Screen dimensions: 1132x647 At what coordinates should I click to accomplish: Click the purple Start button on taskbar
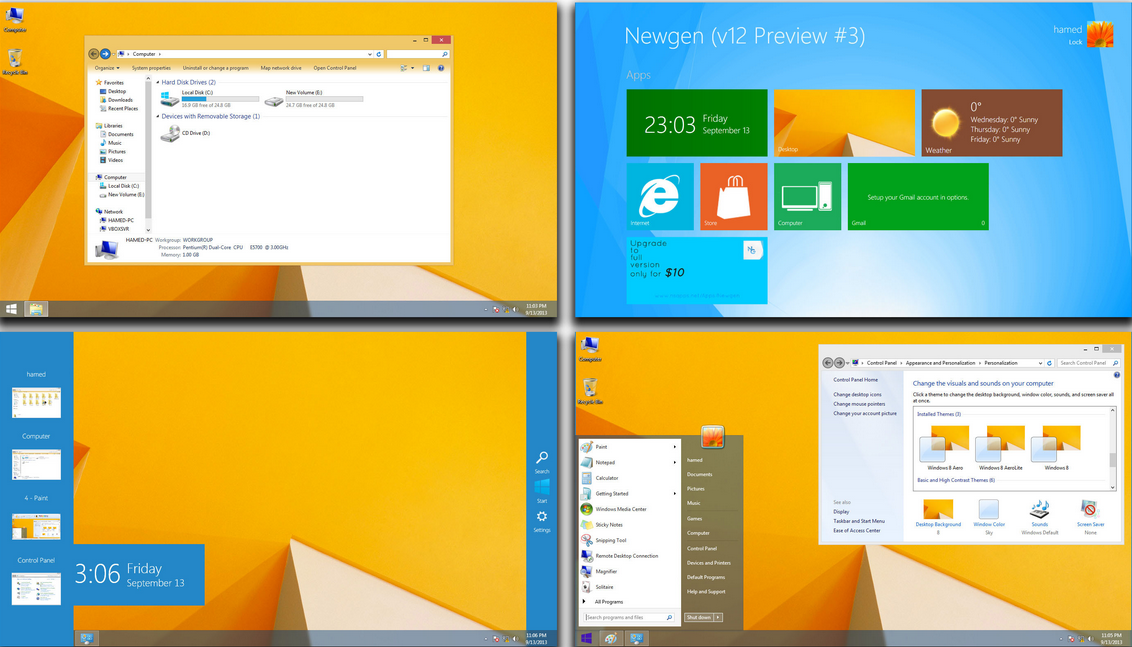tap(587, 638)
